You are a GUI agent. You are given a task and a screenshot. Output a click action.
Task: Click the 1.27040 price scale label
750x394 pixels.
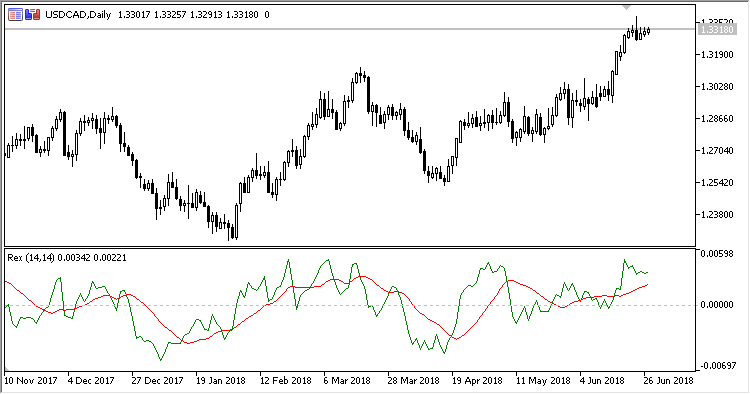coord(717,151)
